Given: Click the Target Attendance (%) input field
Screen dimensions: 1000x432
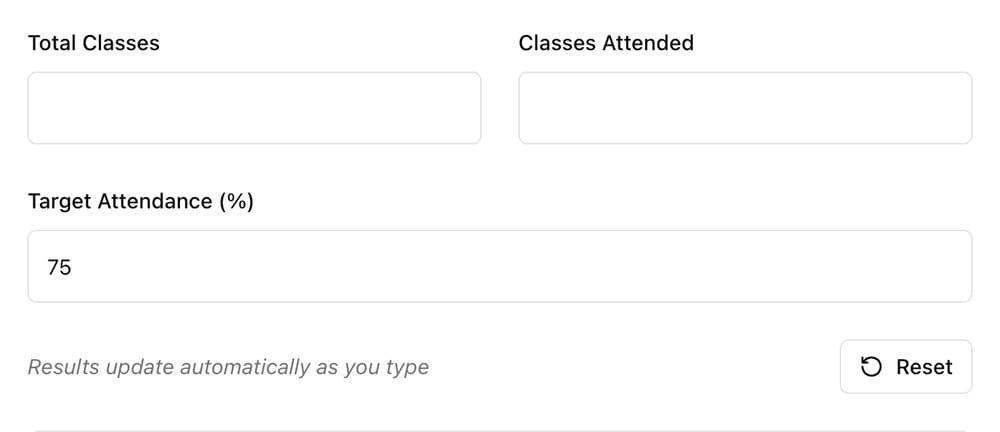Looking at the screenshot, I should click(x=500, y=266).
